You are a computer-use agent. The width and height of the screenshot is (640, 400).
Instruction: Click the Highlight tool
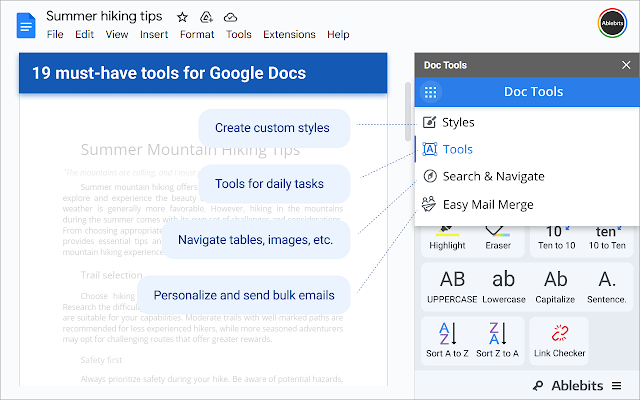[447, 239]
